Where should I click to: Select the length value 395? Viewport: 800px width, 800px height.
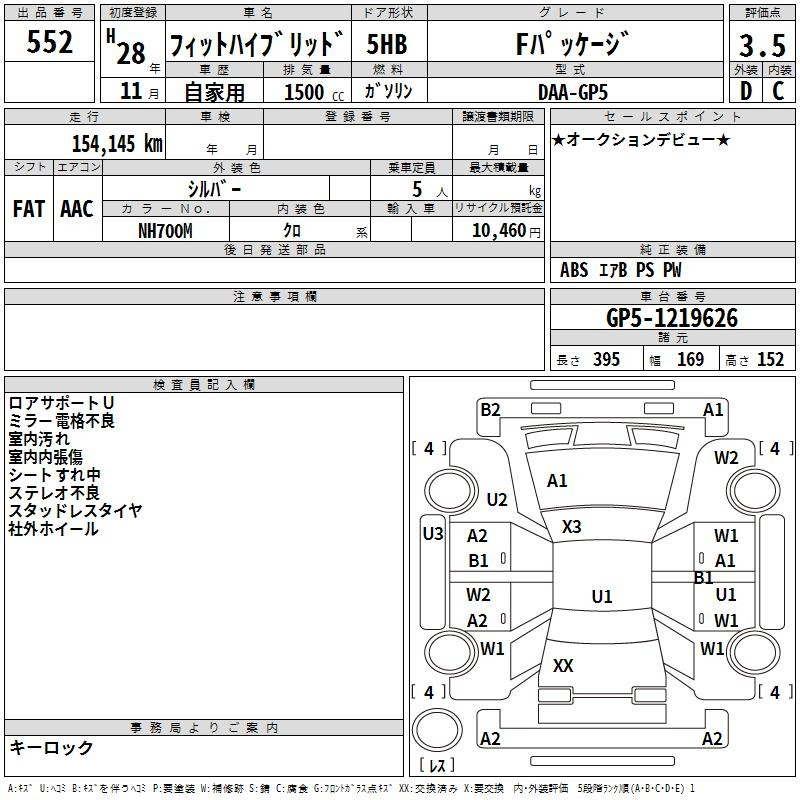point(606,359)
